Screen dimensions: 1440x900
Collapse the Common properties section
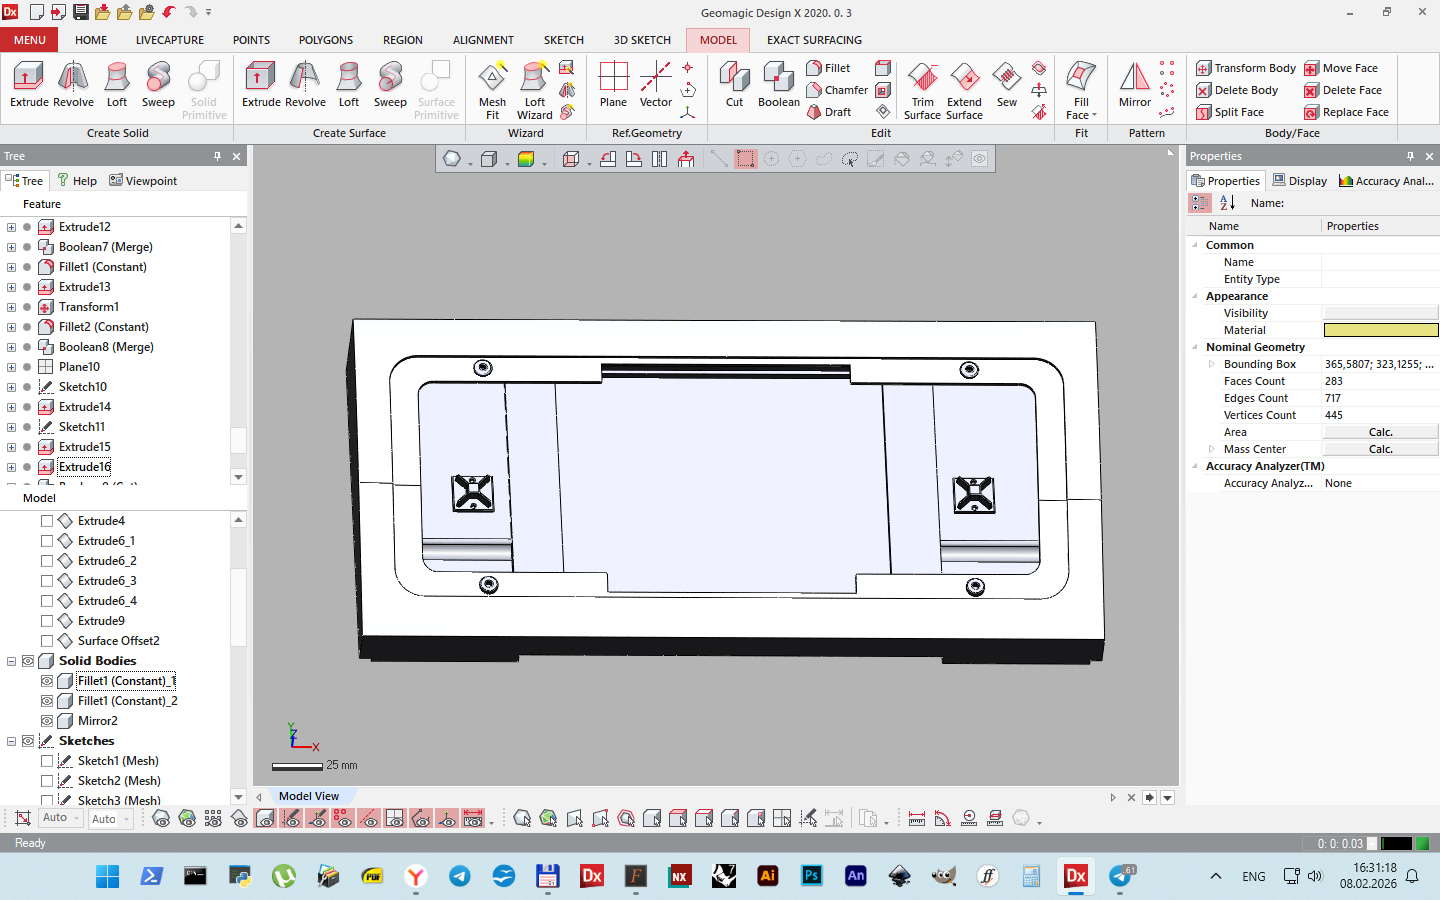[x=1195, y=245]
